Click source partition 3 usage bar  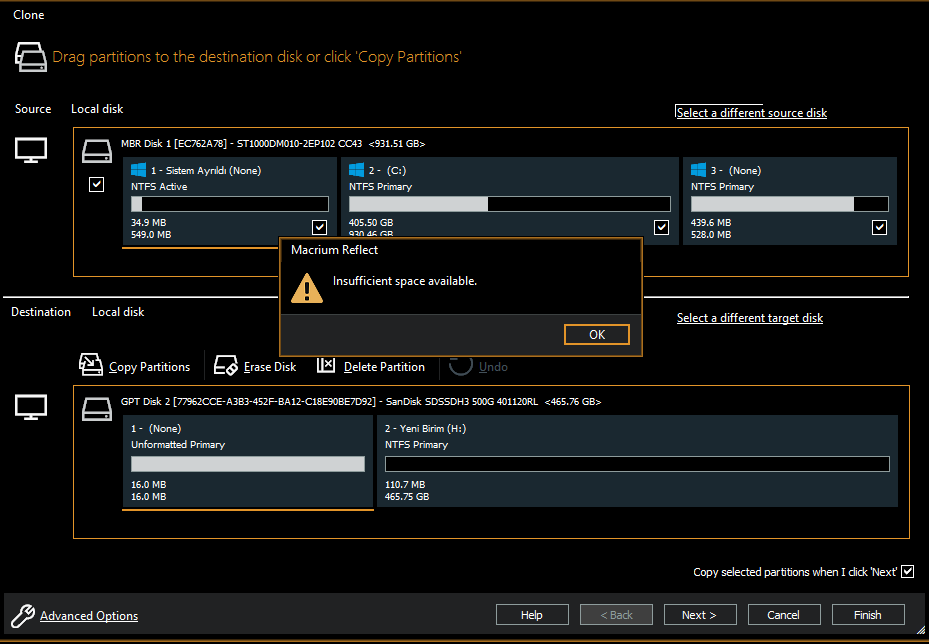789,204
